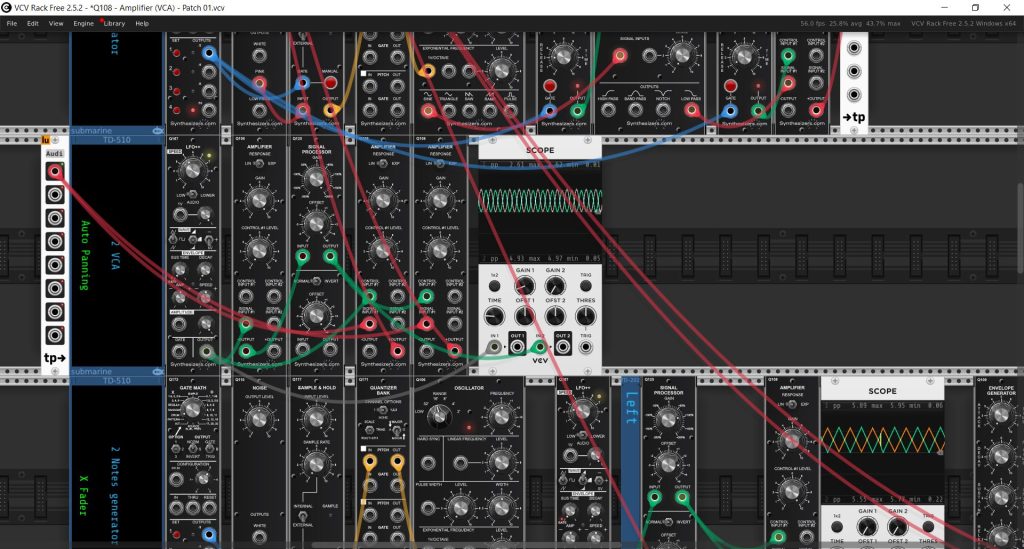
Task: Click the horizontal scrollbar at the bottom
Action: [467, 546]
